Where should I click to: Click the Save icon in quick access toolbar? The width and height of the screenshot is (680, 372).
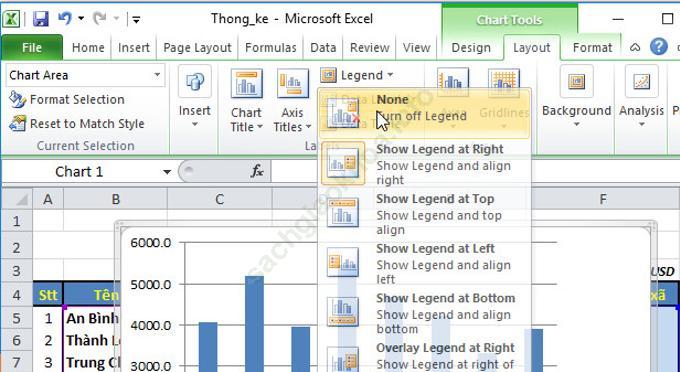[x=40, y=19]
